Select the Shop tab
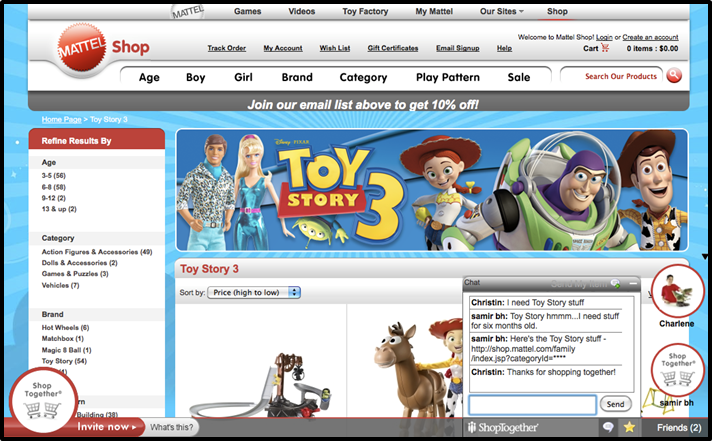Screen dimensions: 712x441 [x=557, y=11]
